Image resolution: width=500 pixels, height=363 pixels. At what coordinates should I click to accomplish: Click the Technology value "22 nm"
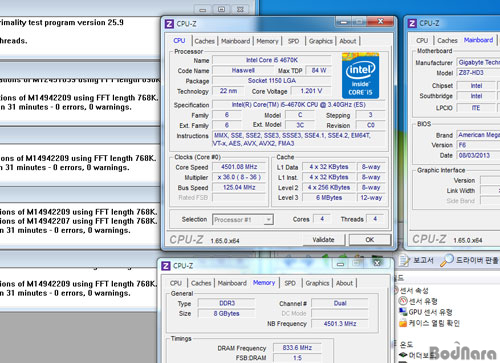pyautogui.click(x=228, y=91)
